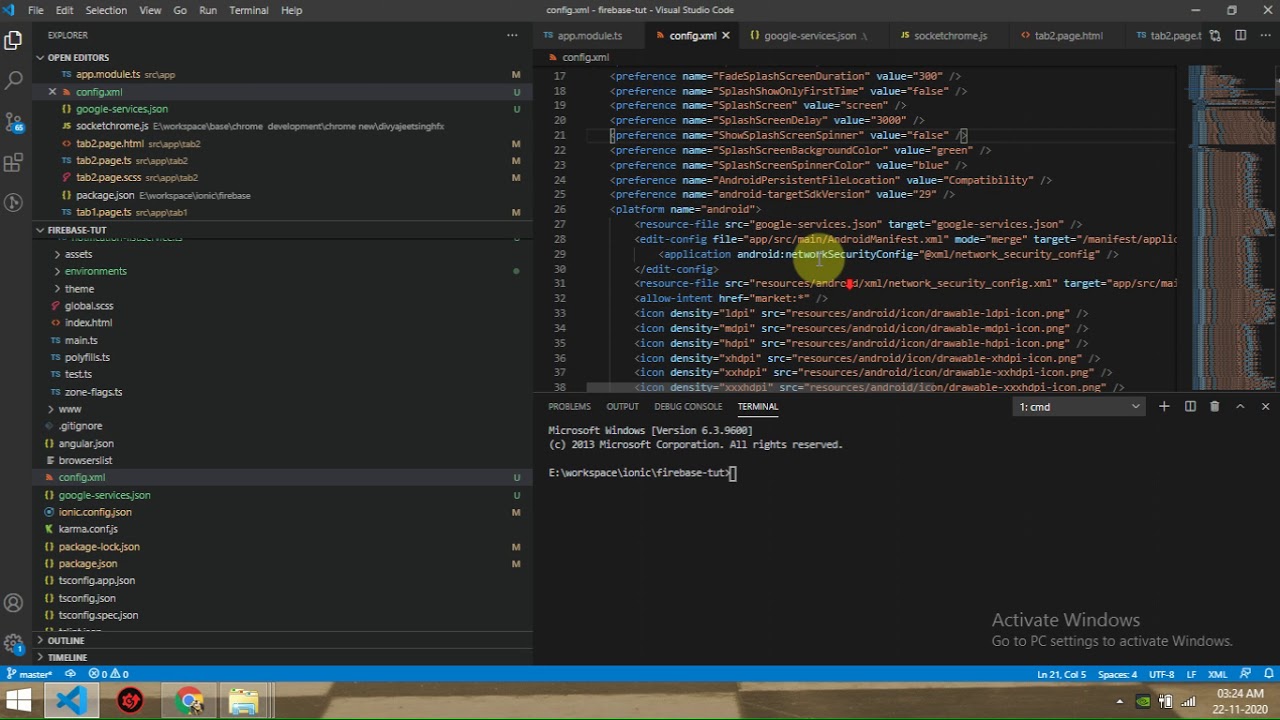
Task: Open Source Control view in activity bar
Action: click(x=14, y=121)
